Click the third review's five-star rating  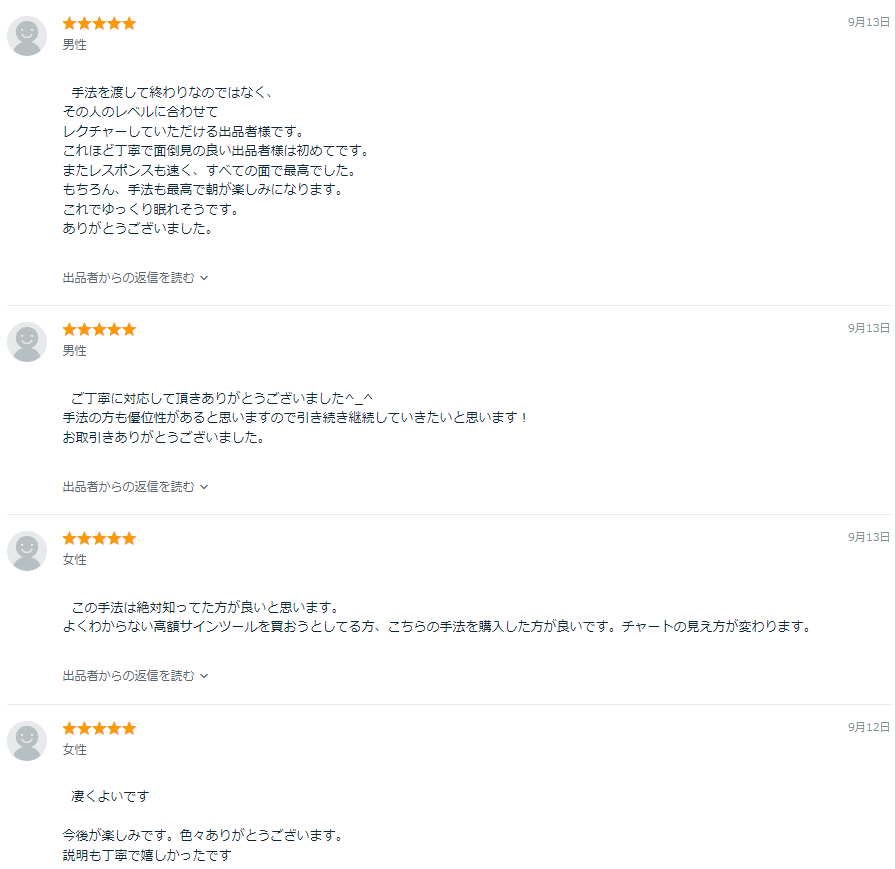coord(99,538)
